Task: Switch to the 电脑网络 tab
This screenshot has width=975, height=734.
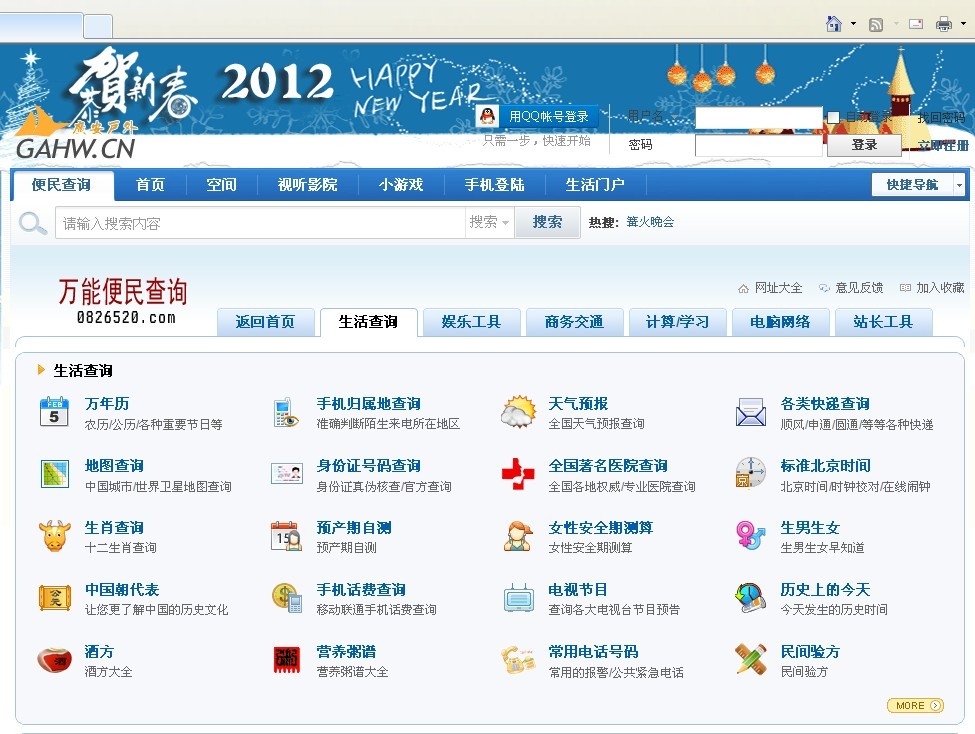Action: [780, 322]
